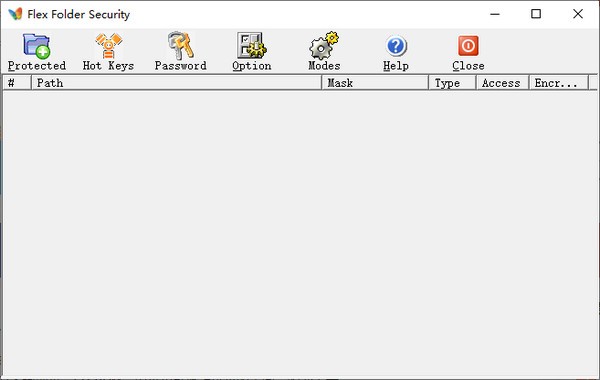Sort list by Type column header

[x=452, y=83]
